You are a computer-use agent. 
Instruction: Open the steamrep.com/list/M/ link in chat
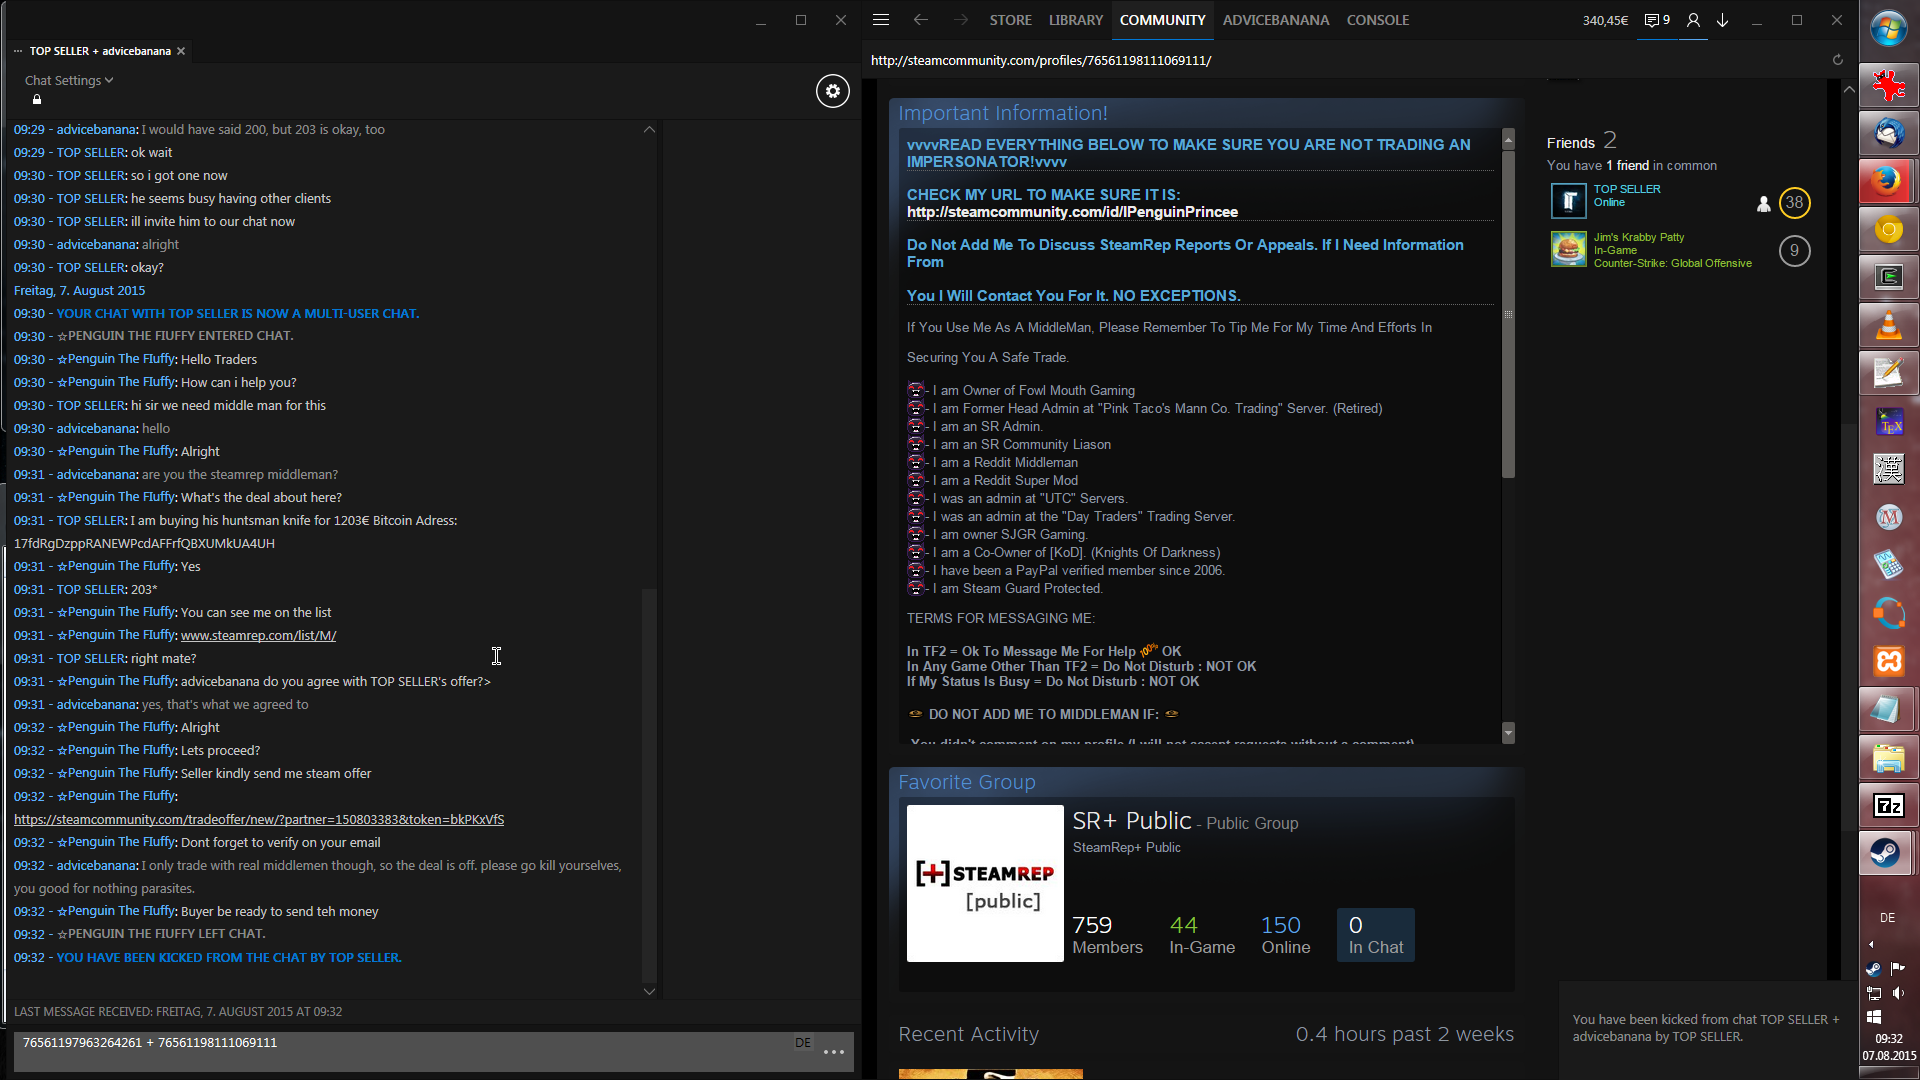[x=258, y=635]
